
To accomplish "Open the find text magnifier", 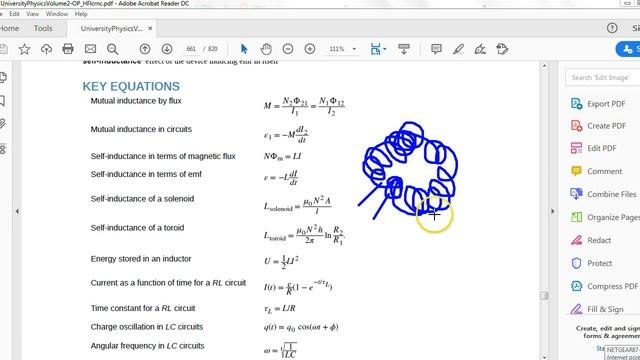I will pyautogui.click(x=112, y=49).
